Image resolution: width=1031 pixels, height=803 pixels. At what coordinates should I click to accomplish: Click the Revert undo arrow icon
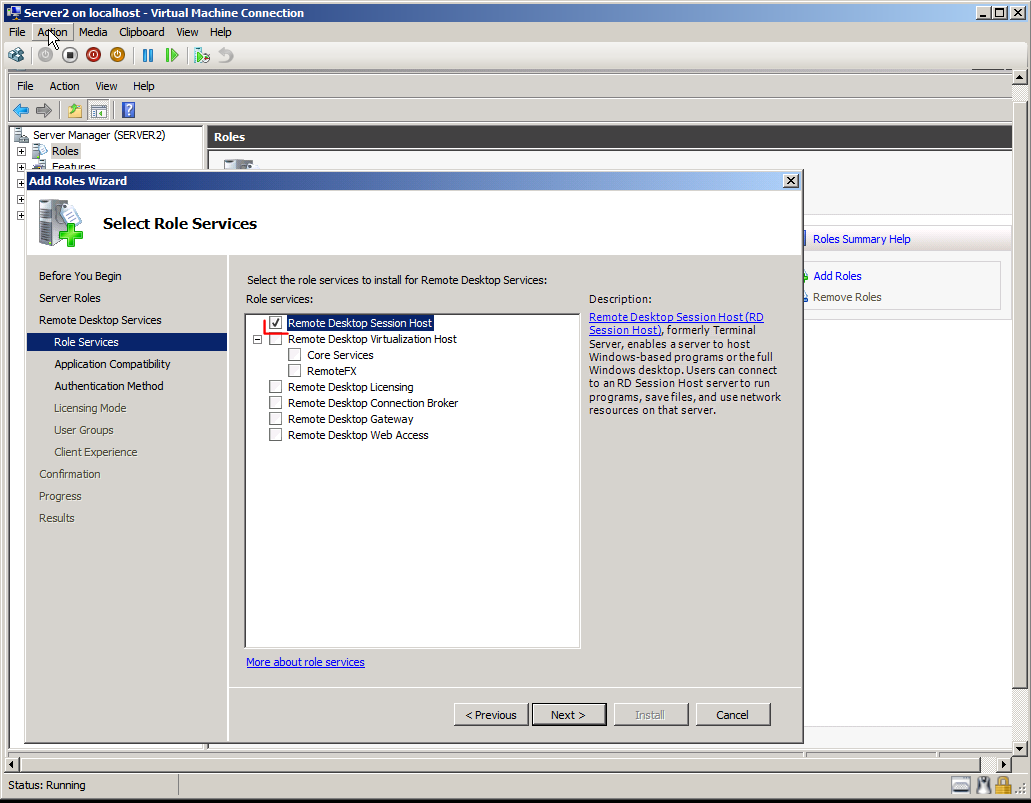[x=226, y=55]
